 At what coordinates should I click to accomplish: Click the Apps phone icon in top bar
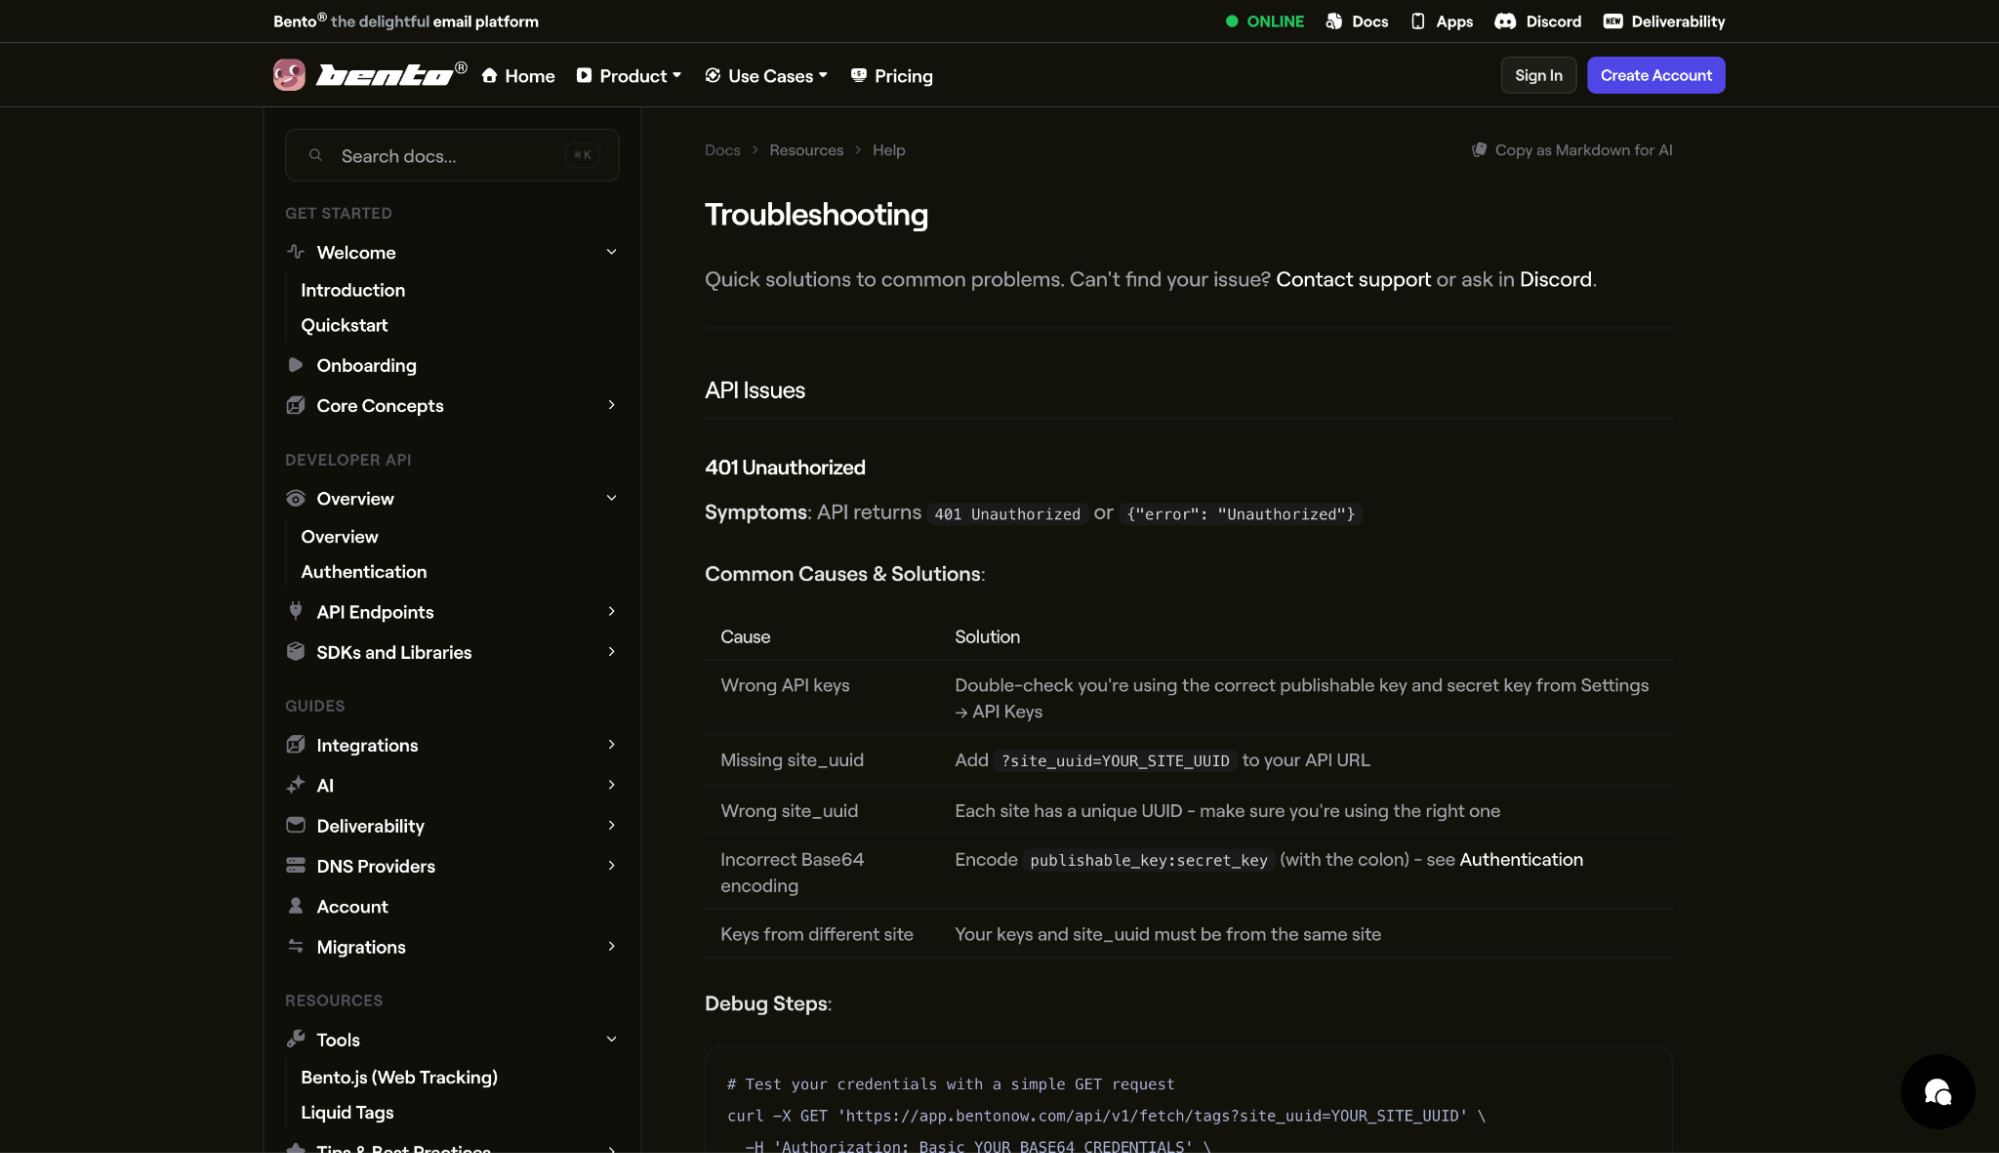[x=1417, y=21]
